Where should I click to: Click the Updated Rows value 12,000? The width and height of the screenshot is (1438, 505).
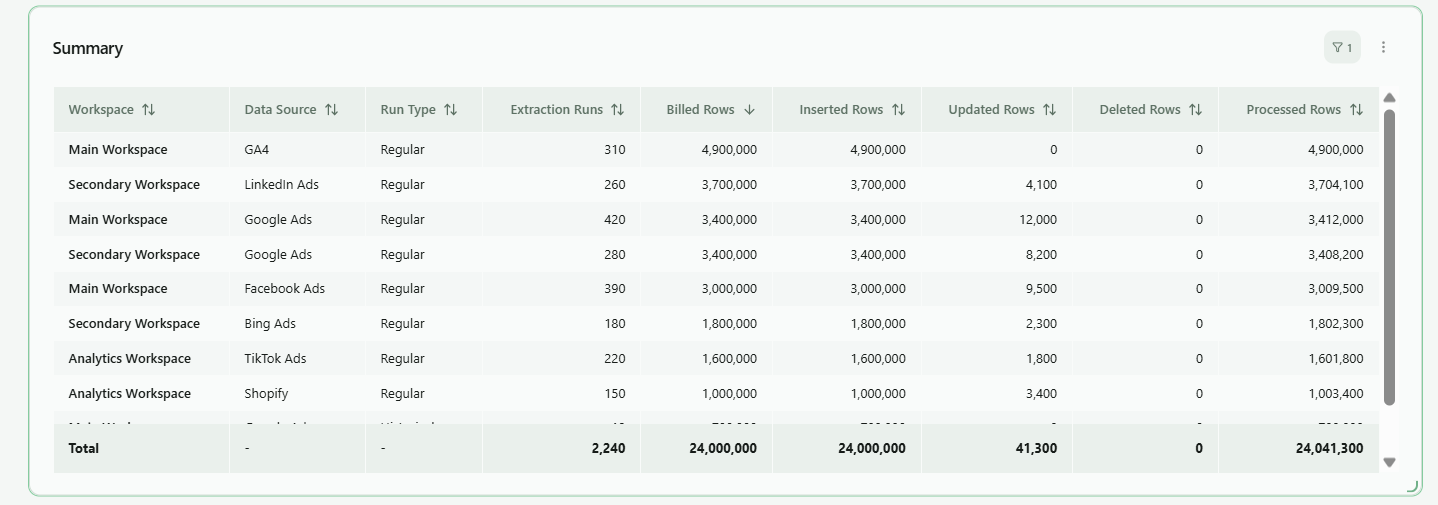[1038, 220]
